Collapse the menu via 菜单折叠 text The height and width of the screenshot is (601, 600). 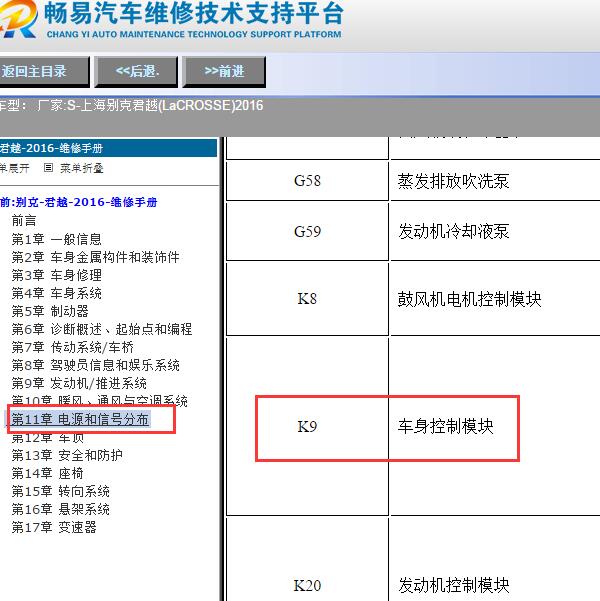(x=82, y=168)
